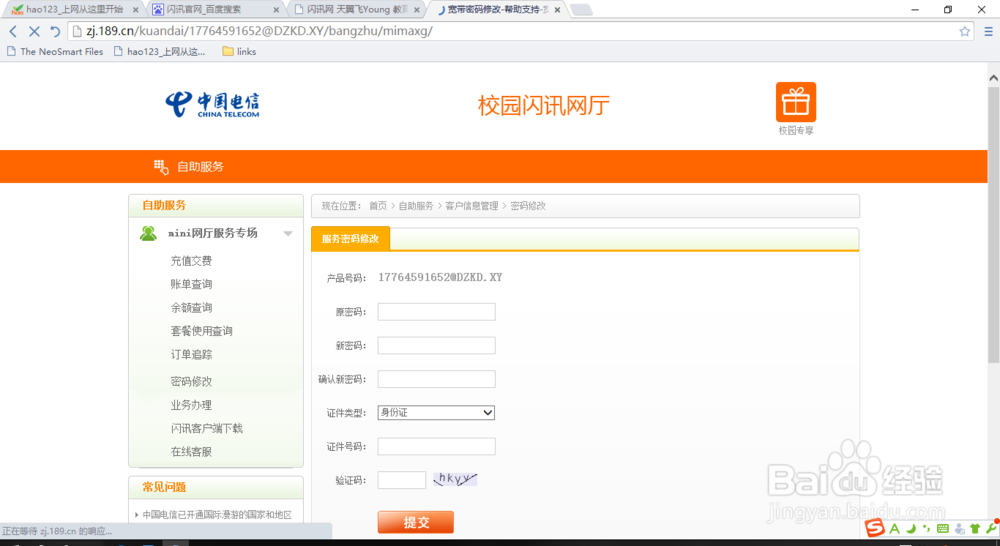Focus the 证件号码 input field
This screenshot has height=546, width=1000.
(x=436, y=446)
